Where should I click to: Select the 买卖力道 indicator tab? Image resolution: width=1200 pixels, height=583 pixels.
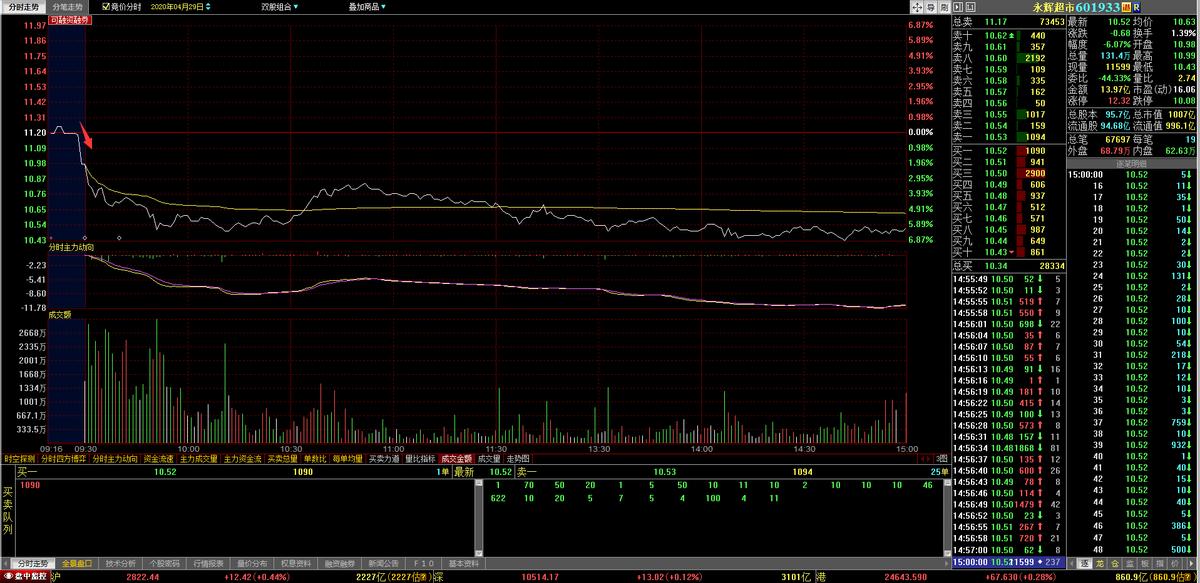(x=384, y=459)
